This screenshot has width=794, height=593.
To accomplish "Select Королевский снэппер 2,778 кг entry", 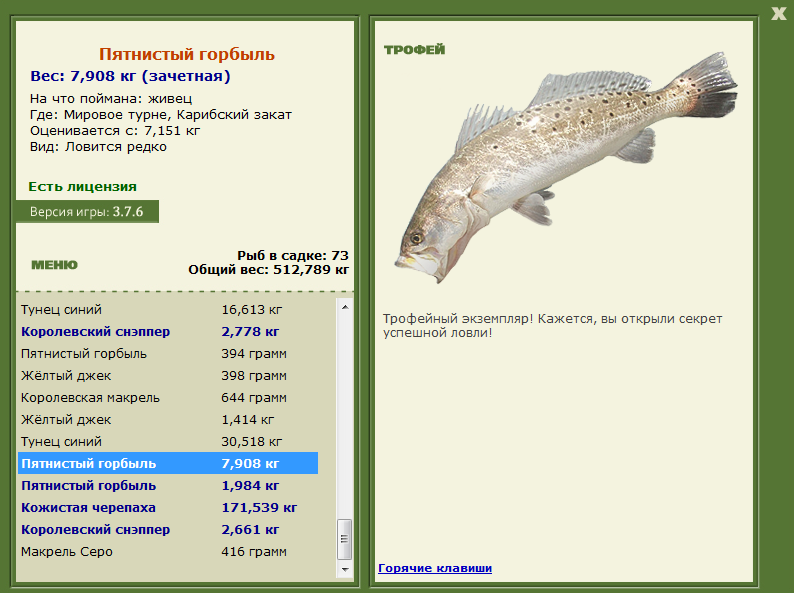I will (168, 332).
